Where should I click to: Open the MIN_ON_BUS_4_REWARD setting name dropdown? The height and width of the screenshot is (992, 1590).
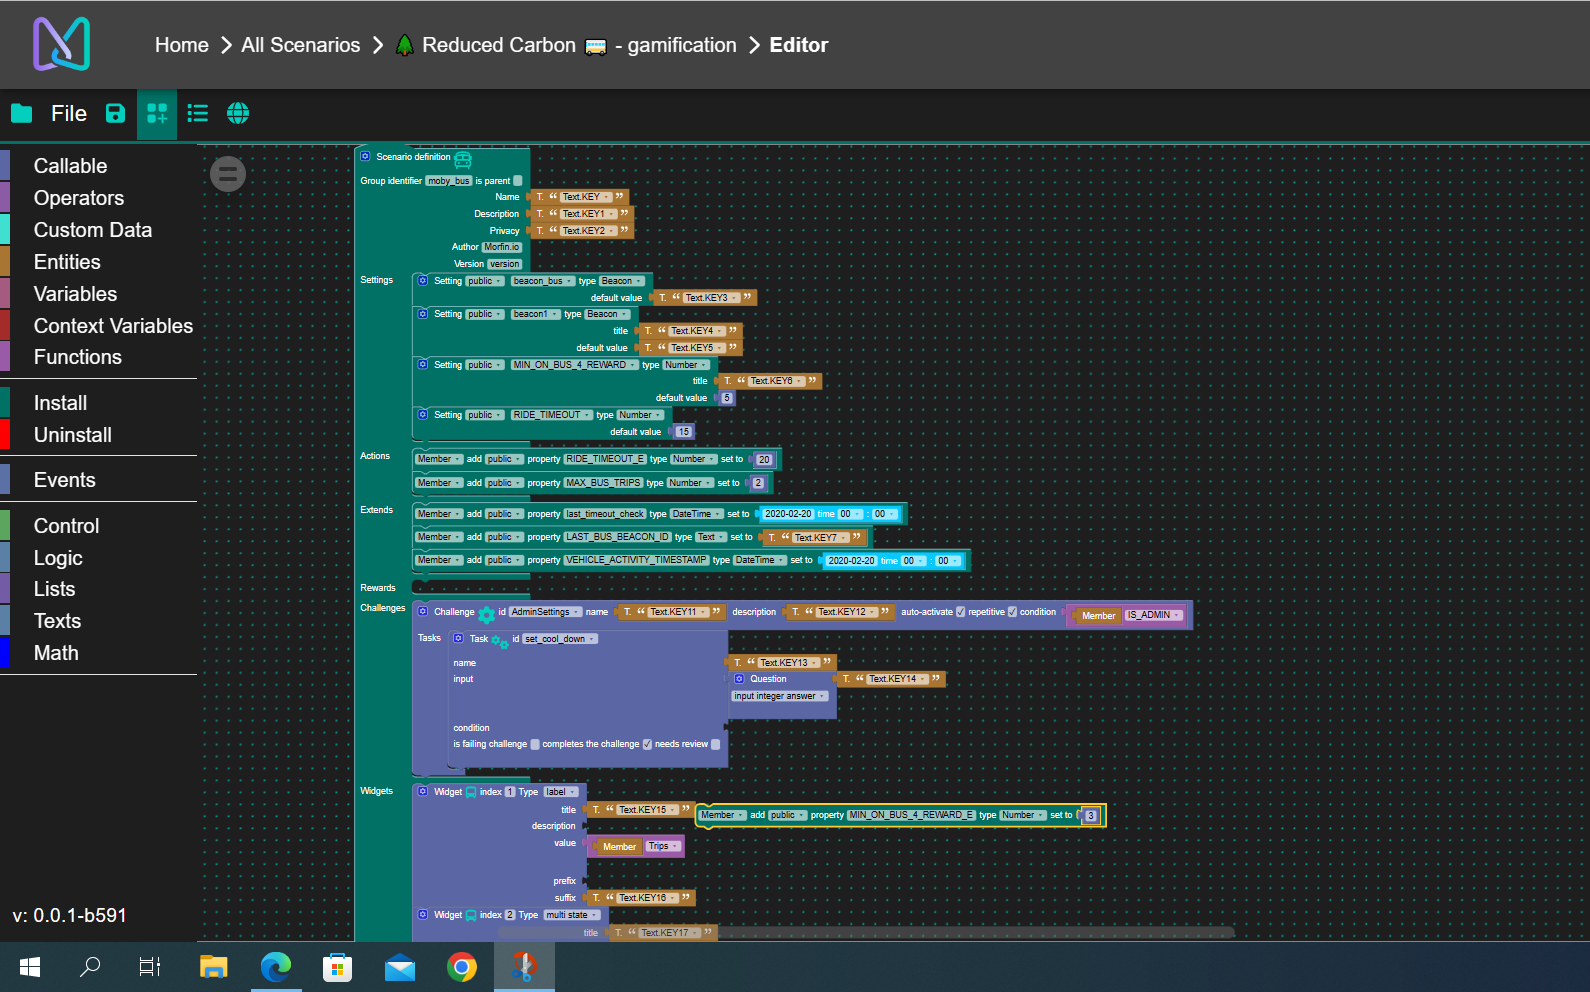(574, 365)
